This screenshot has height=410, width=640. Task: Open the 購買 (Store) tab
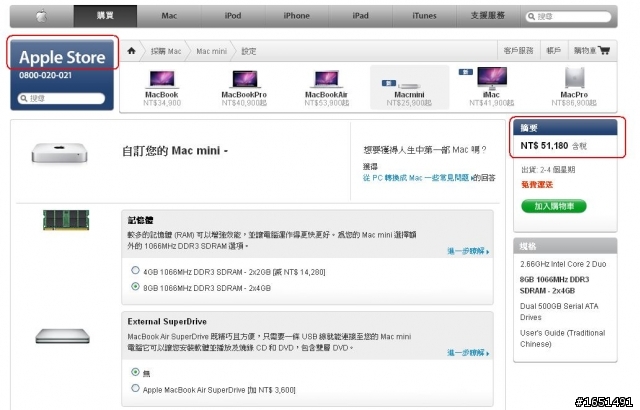click(105, 16)
